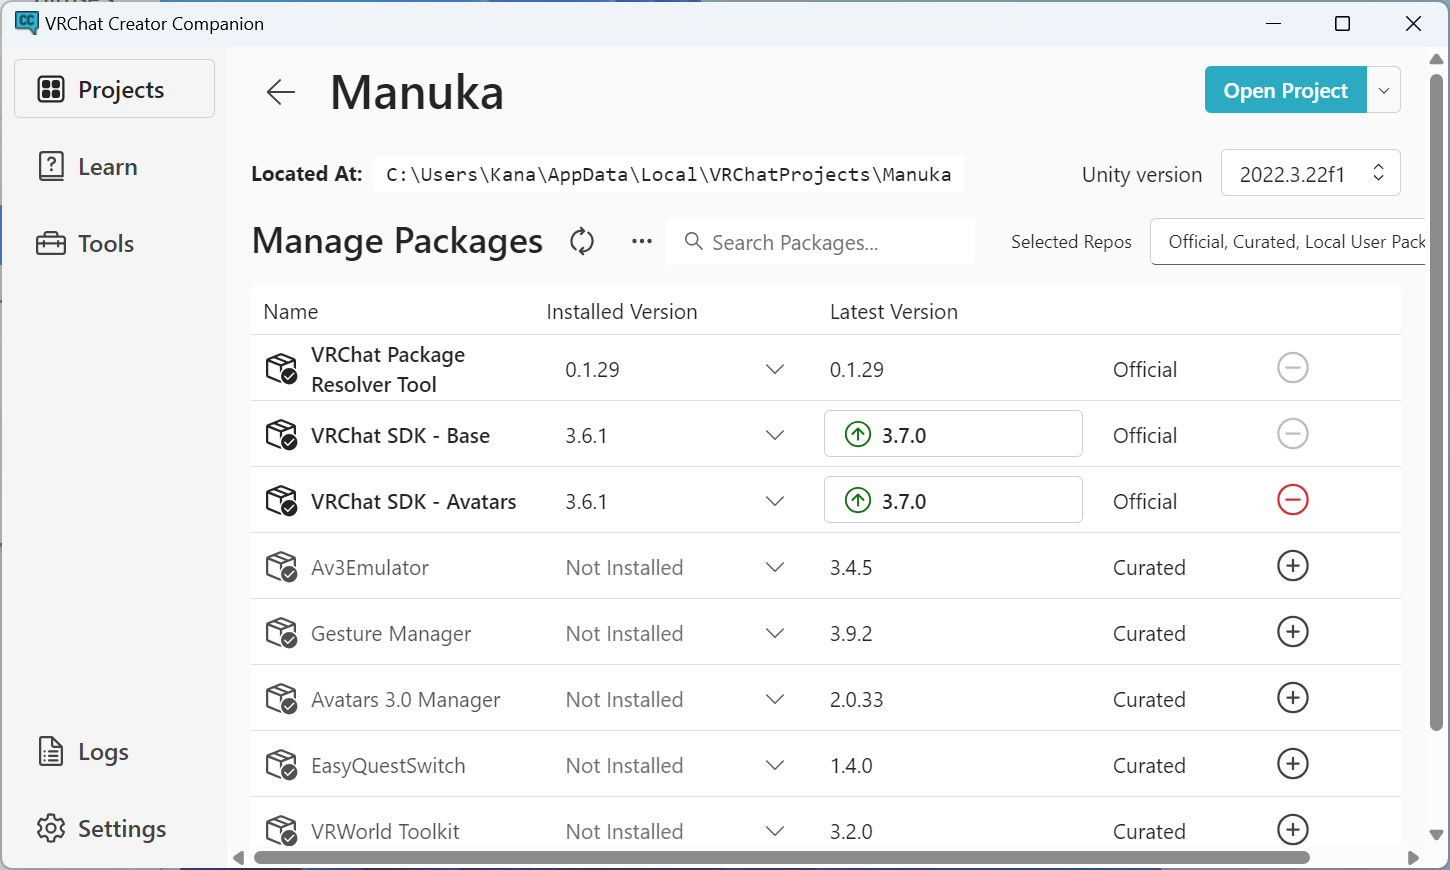Click the Search Packages input field
Viewport: 1450px width, 870px height.
coord(820,241)
